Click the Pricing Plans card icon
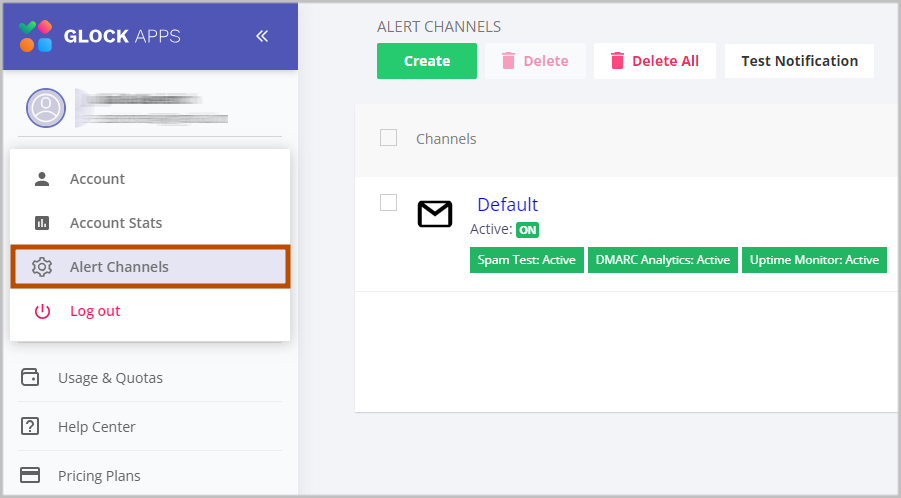This screenshot has height=498, width=901. [30, 476]
